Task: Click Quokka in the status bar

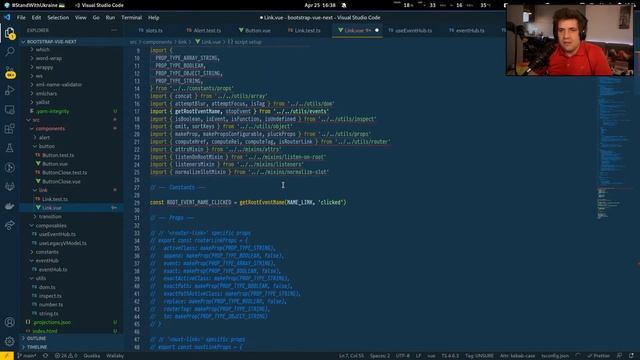Action: [x=91, y=356]
